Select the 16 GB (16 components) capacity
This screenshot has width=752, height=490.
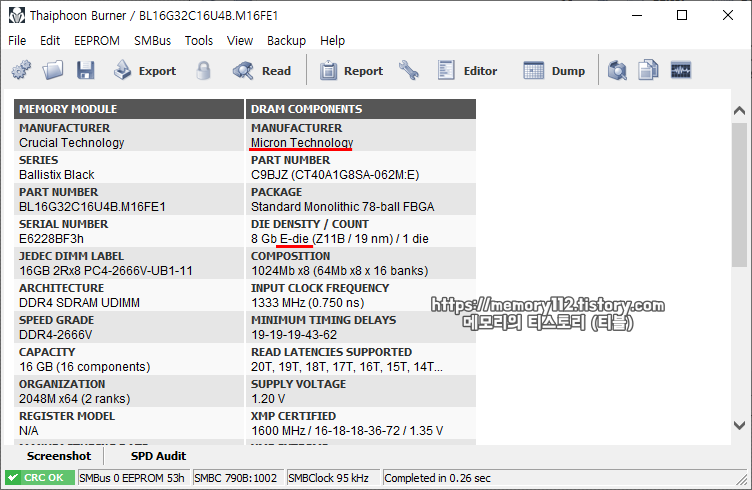[85, 367]
